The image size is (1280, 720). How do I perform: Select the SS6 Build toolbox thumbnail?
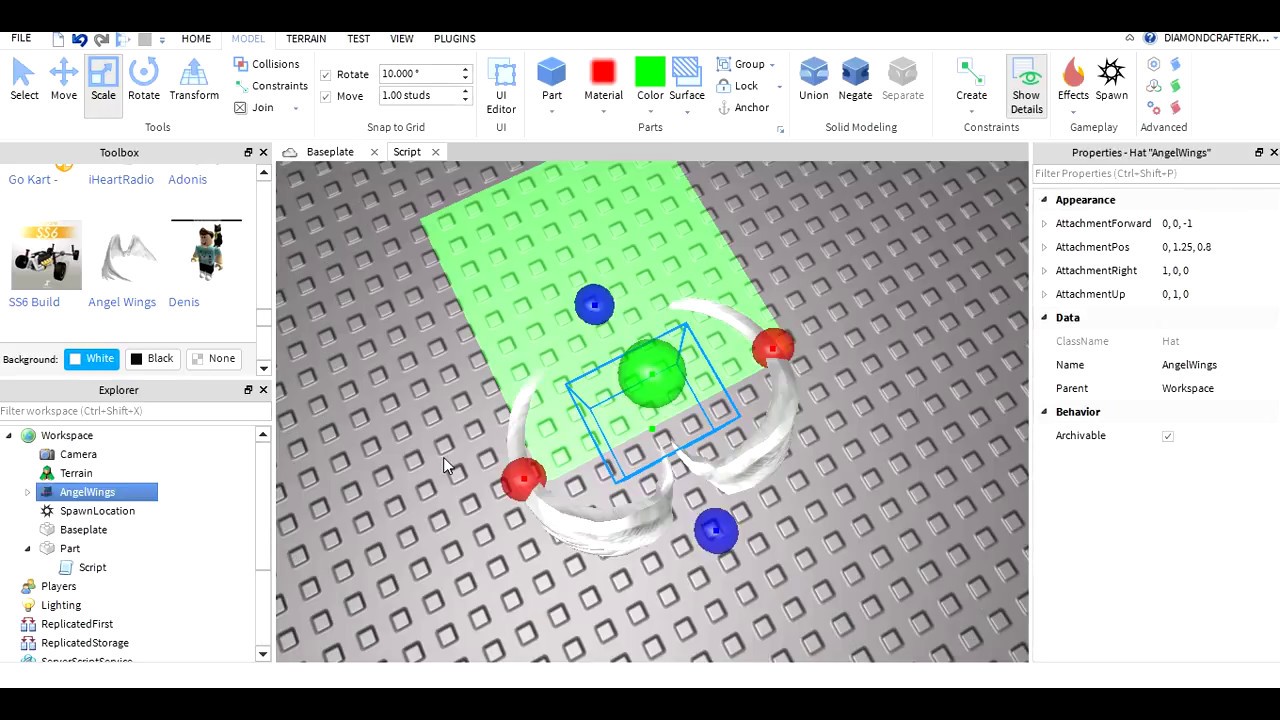45,257
